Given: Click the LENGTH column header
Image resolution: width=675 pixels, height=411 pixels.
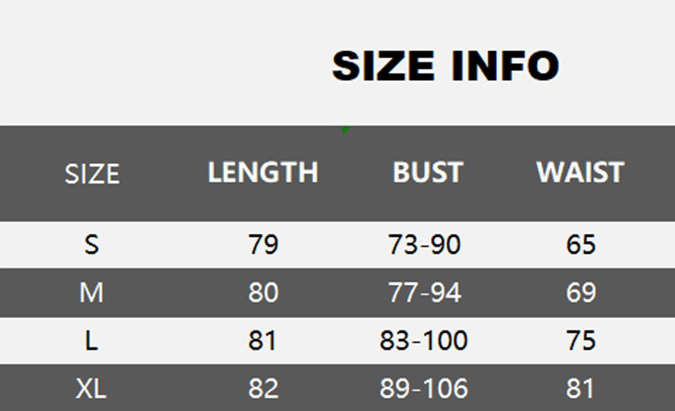Looking at the screenshot, I should (263, 172).
